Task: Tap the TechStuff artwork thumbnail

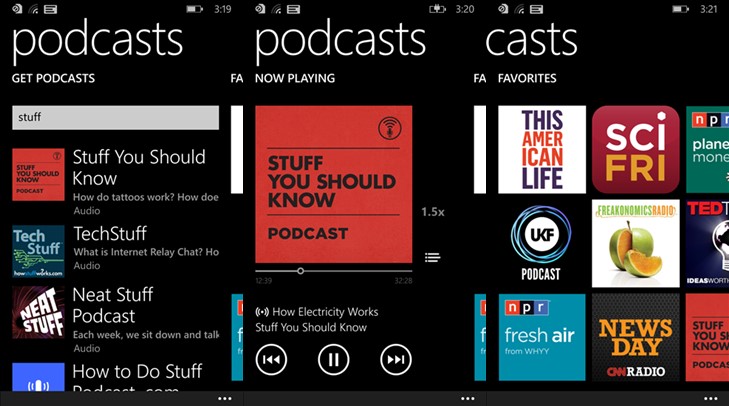Action: coord(38,251)
